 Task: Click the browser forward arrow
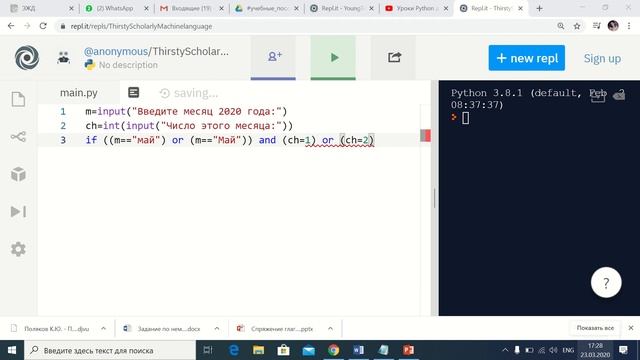coord(27,26)
